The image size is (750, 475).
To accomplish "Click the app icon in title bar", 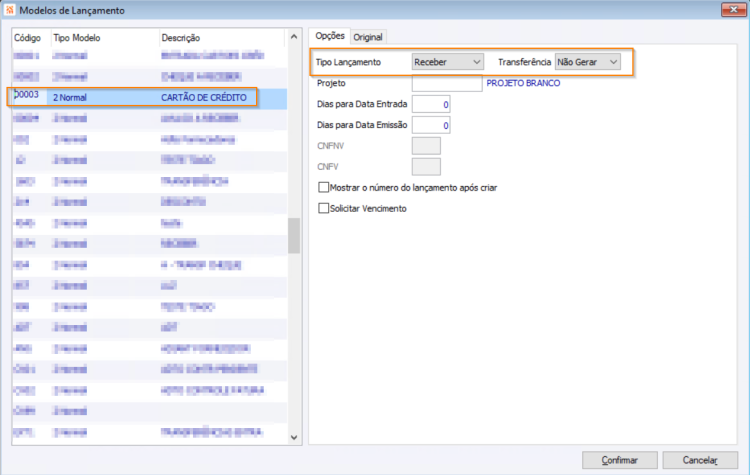I will [x=10, y=10].
